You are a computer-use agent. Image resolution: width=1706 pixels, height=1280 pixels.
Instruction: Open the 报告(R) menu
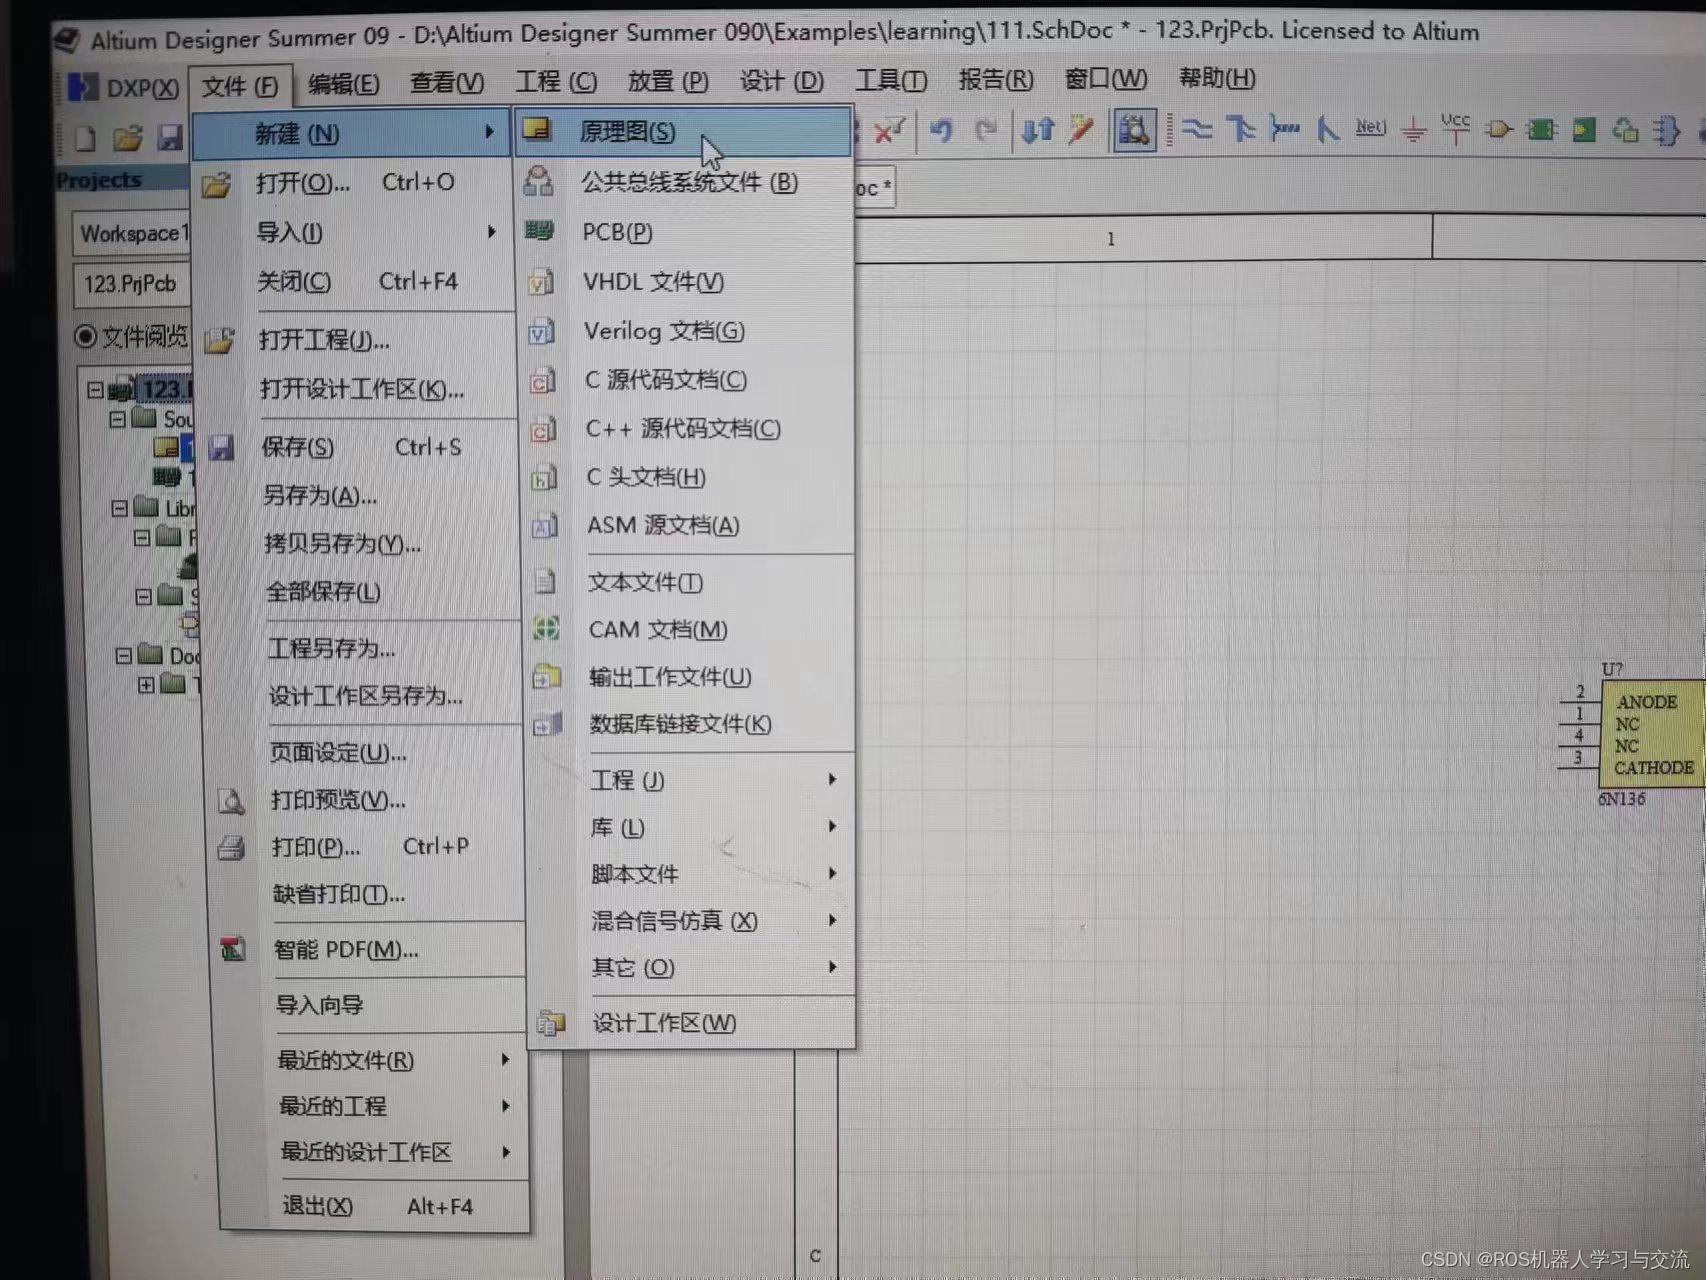(996, 79)
